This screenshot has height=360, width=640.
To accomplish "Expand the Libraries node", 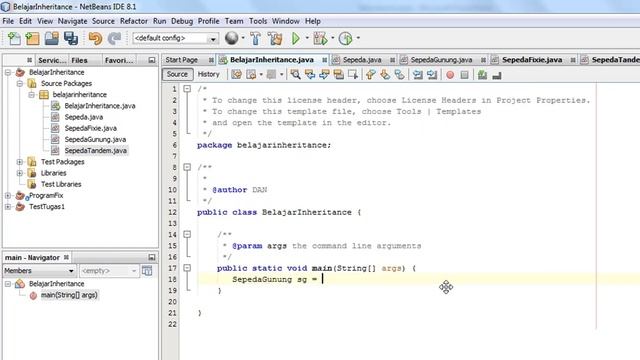I will [x=20, y=173].
